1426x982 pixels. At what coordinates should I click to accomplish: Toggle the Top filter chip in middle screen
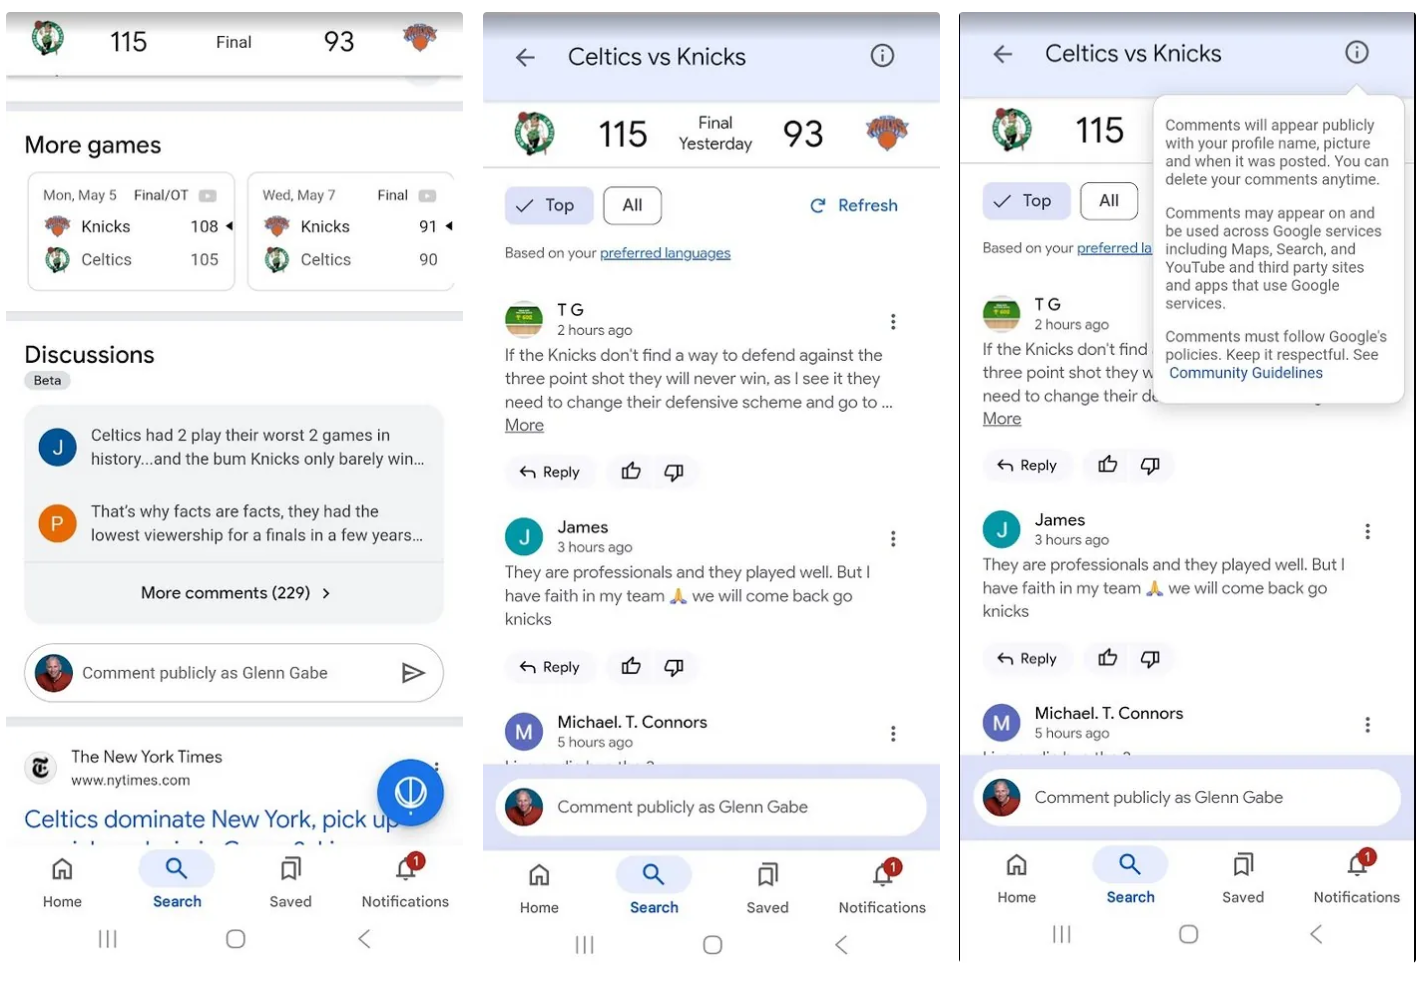[548, 205]
